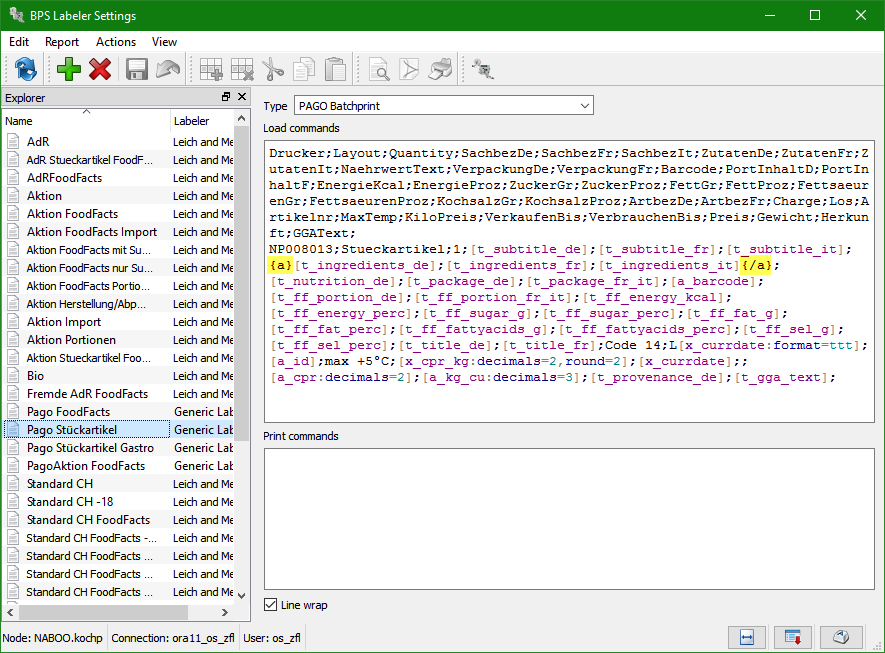Image resolution: width=885 pixels, height=653 pixels.
Task: Click the refresh icon in the toolbar
Action: point(26,69)
